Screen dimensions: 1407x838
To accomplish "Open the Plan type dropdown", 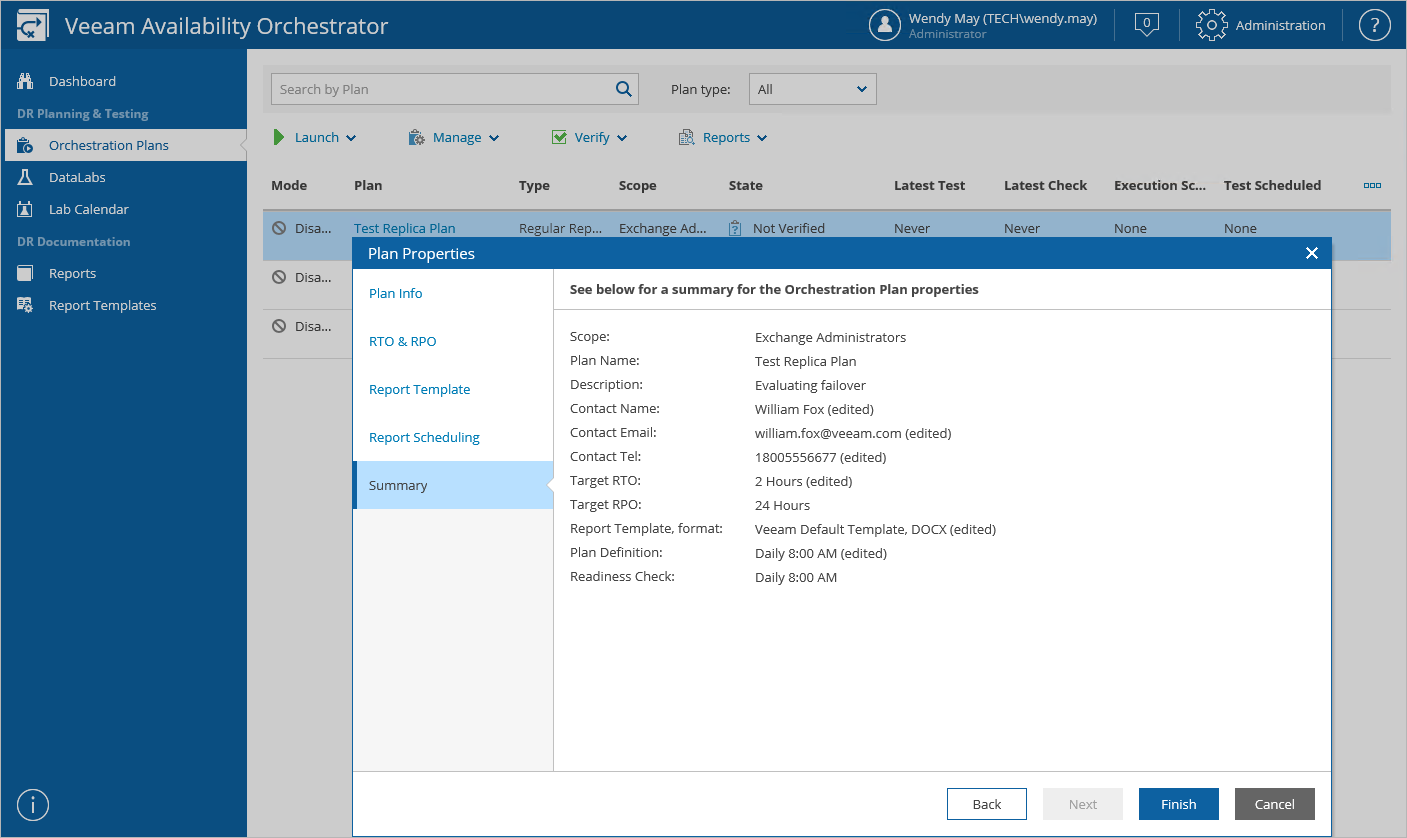I will [x=812, y=89].
